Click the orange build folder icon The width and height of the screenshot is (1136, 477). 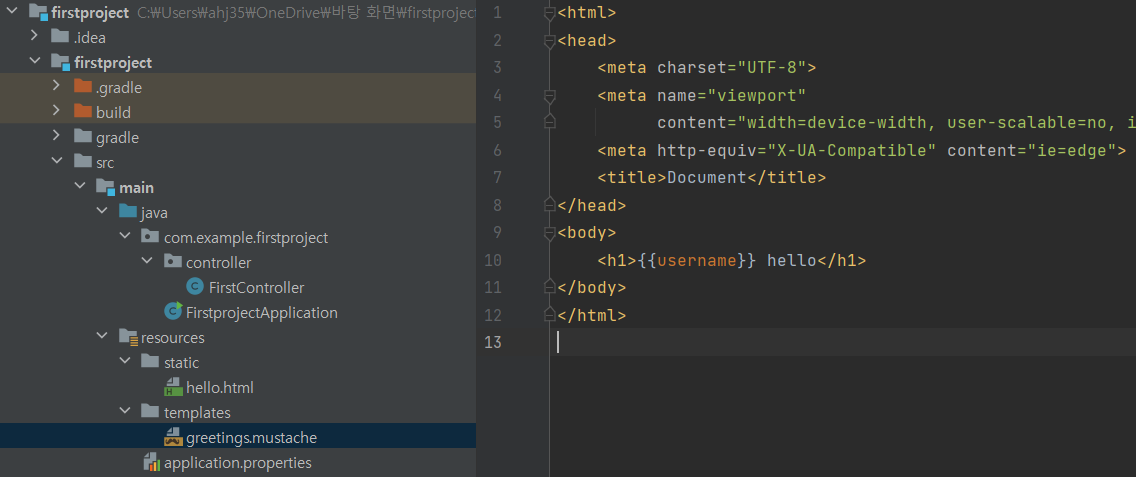coord(83,112)
